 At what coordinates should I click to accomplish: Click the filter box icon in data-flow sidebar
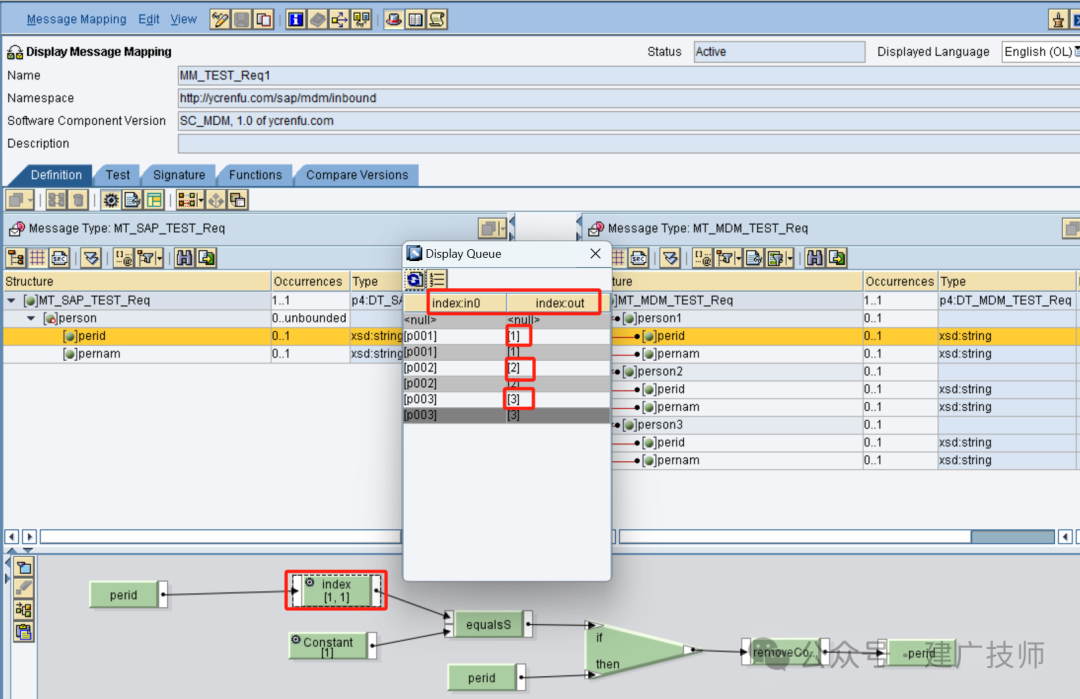[23, 567]
